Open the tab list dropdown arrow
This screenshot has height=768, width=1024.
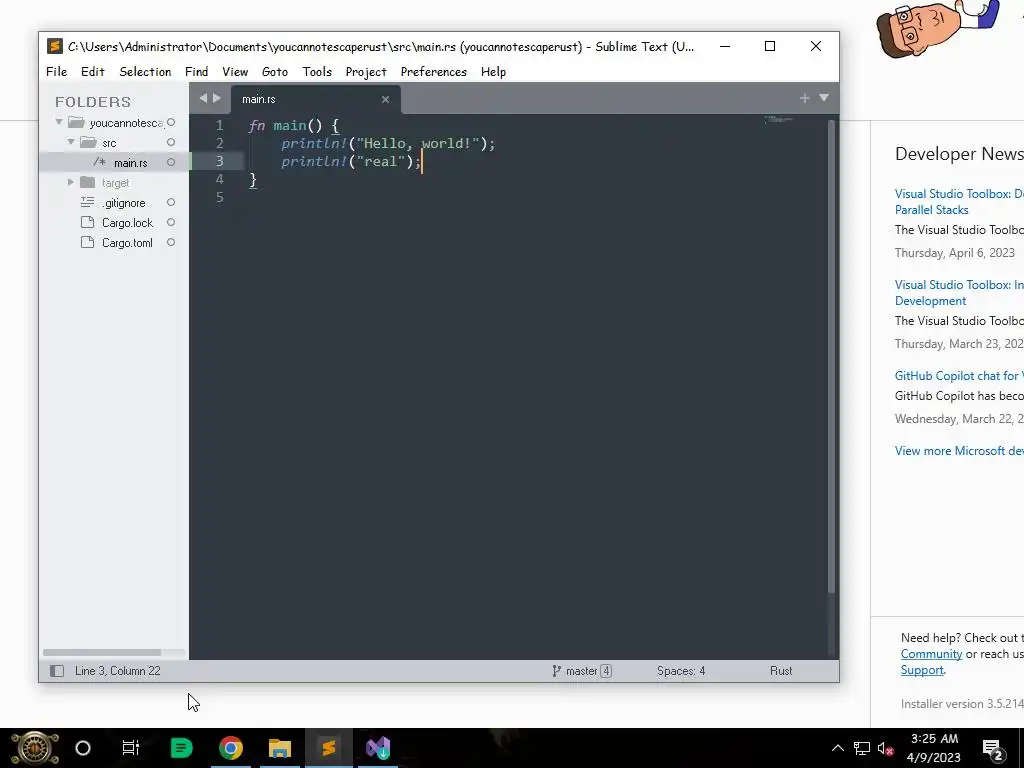(x=824, y=98)
